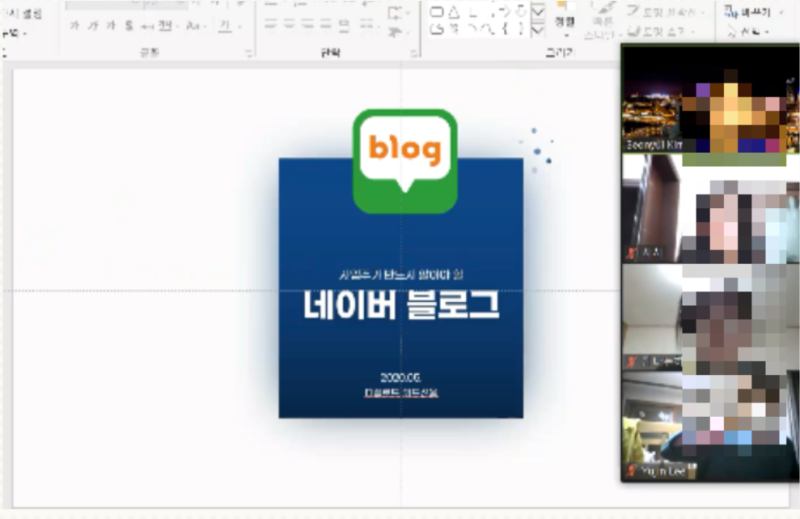Select the left brace shape

click(x=505, y=29)
